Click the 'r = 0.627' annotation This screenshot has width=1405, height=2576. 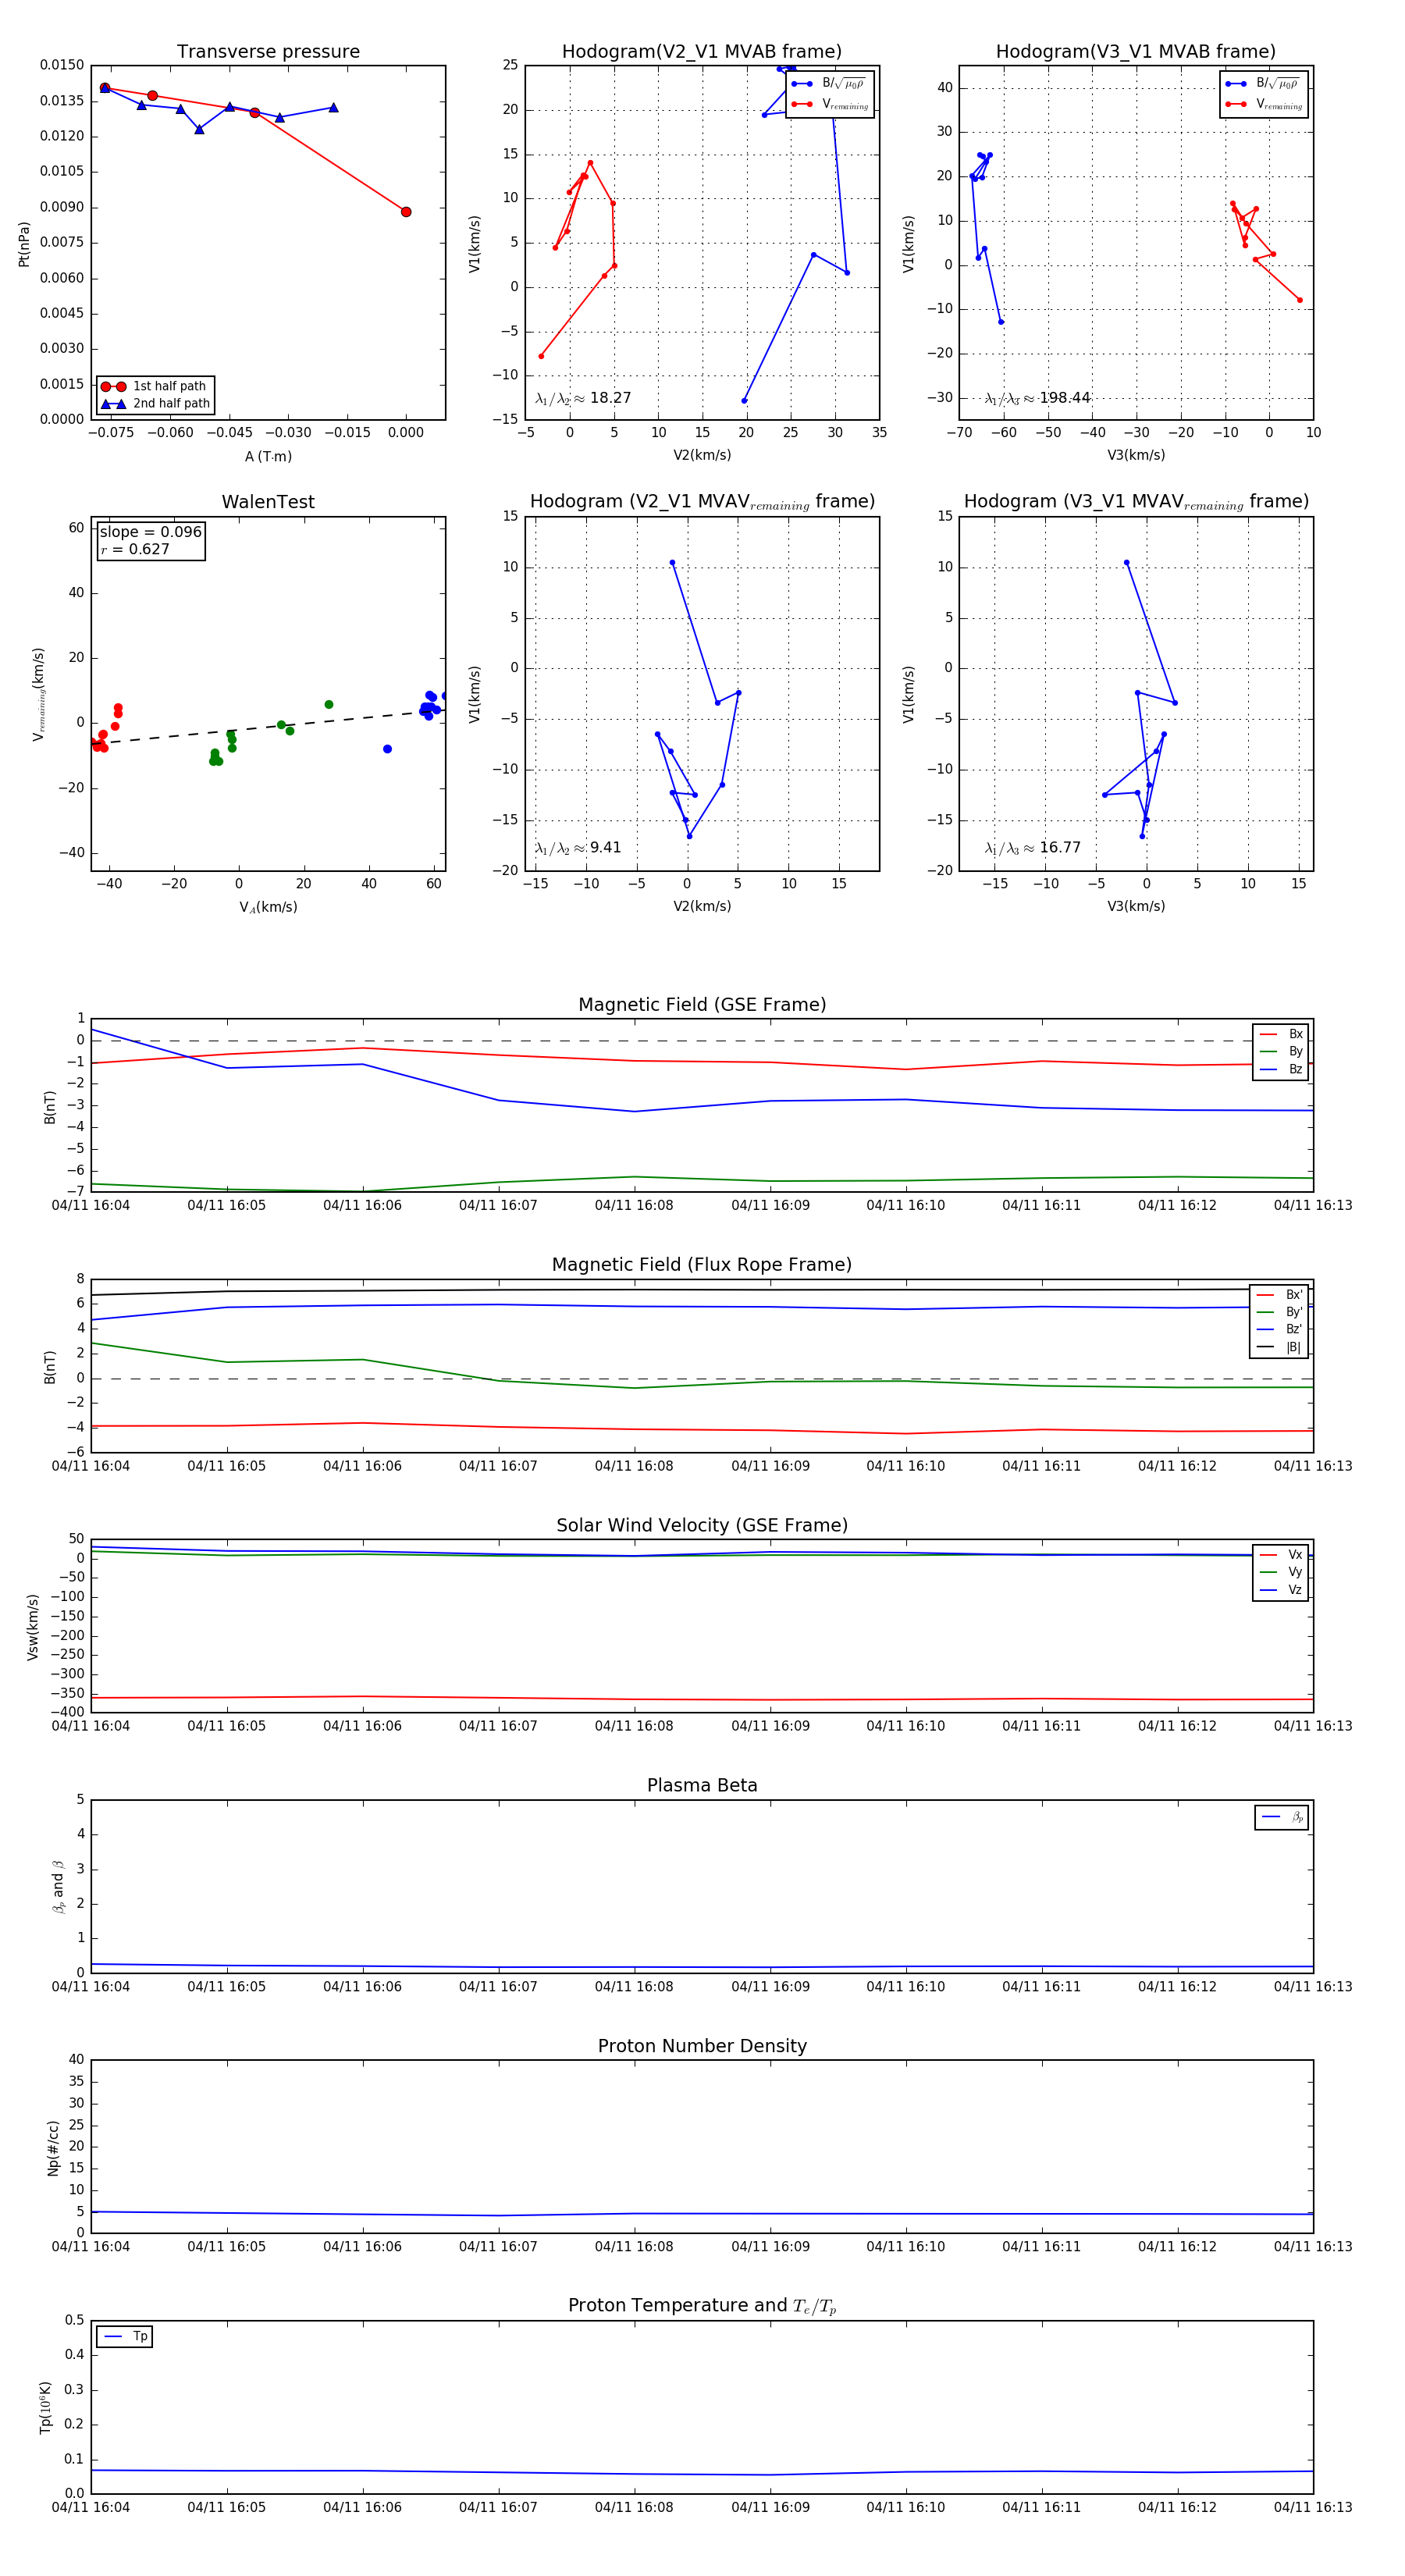click(x=135, y=550)
